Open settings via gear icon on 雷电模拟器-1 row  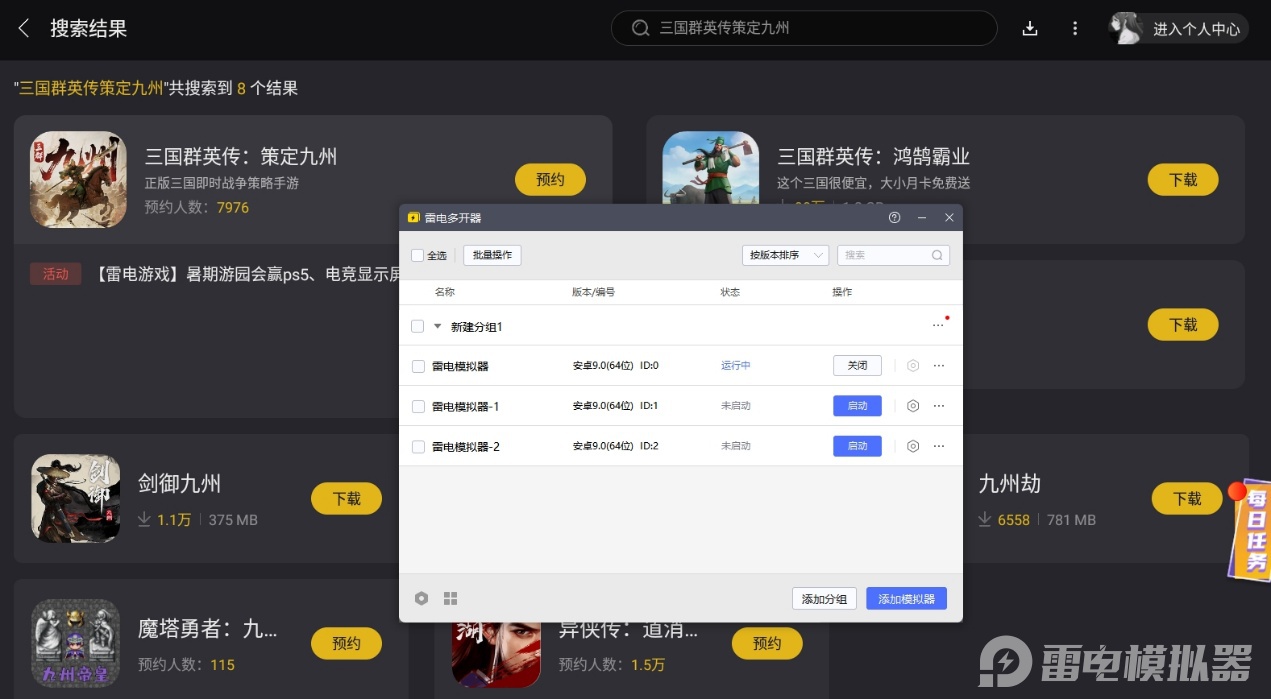click(x=912, y=406)
